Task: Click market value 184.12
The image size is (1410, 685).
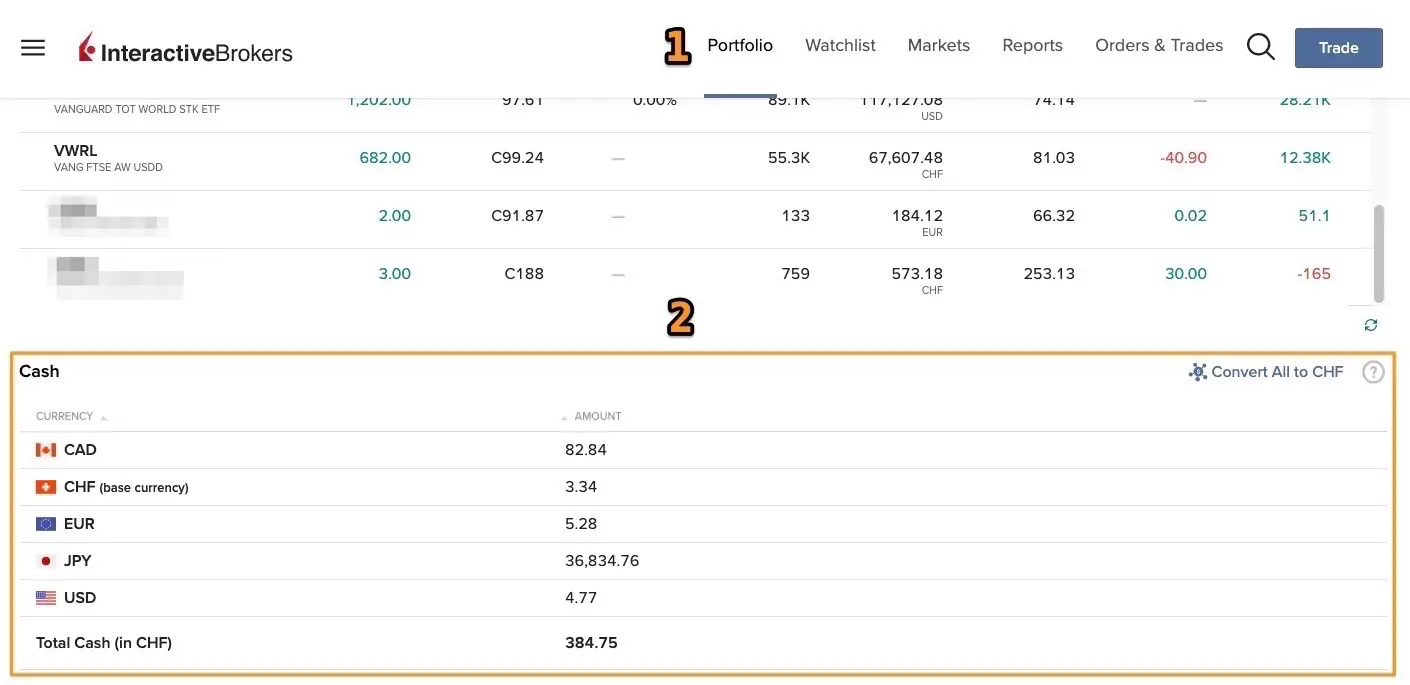Action: point(917,216)
